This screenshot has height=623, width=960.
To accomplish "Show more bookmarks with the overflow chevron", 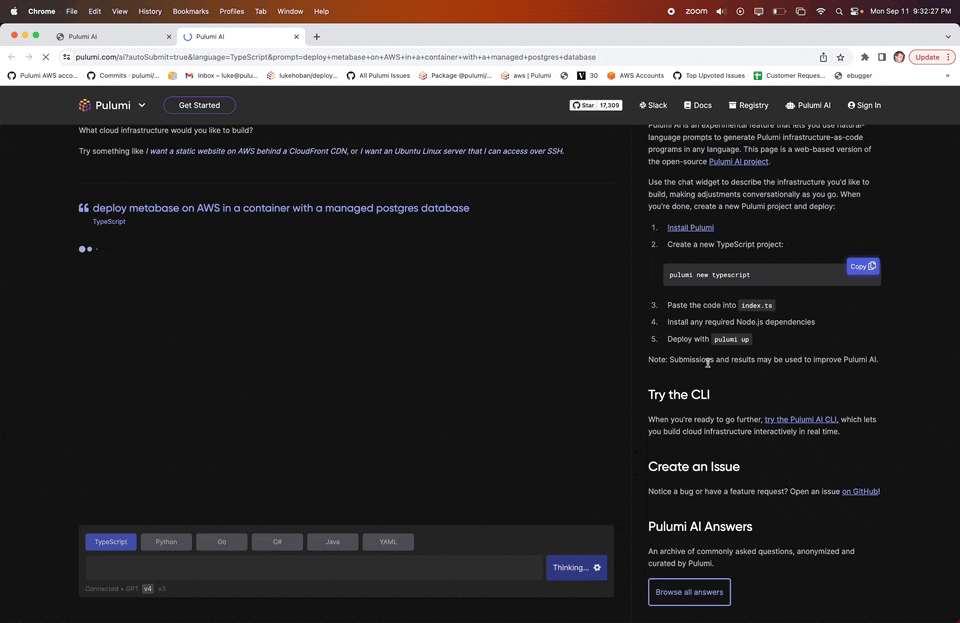I will [x=948, y=76].
